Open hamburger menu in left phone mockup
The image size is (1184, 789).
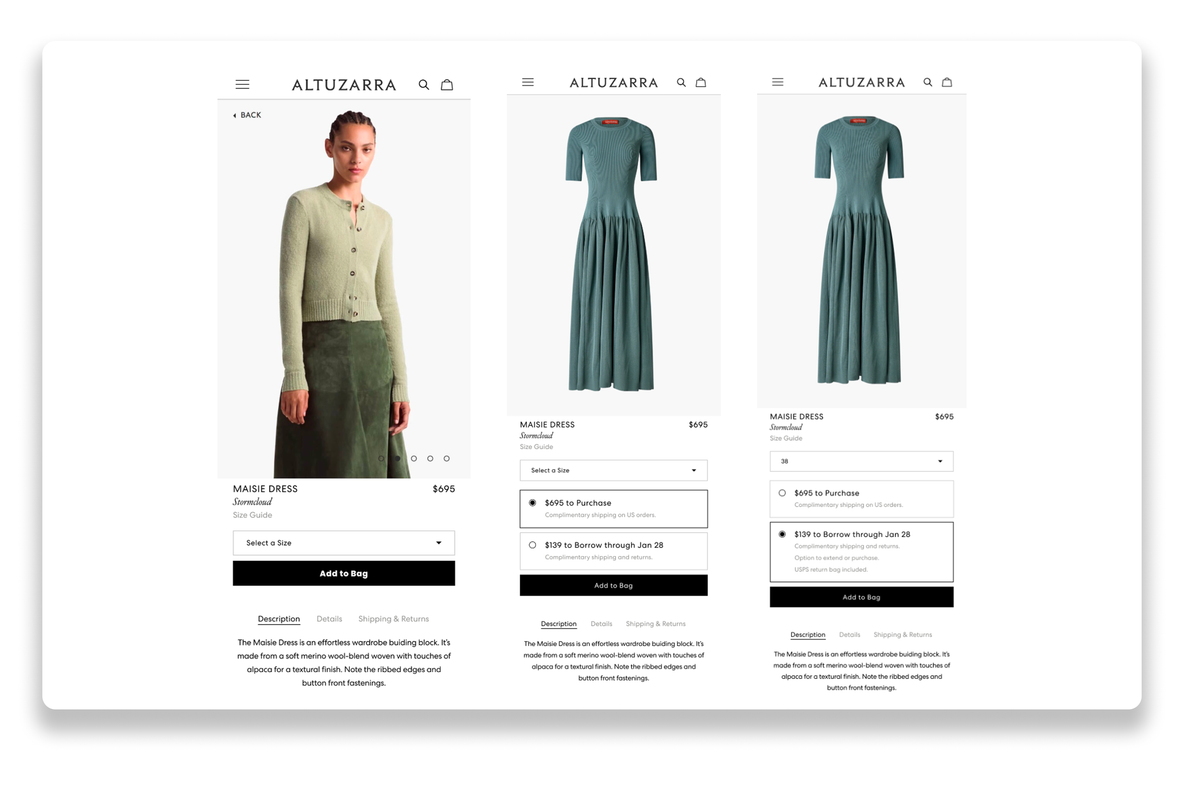242,85
